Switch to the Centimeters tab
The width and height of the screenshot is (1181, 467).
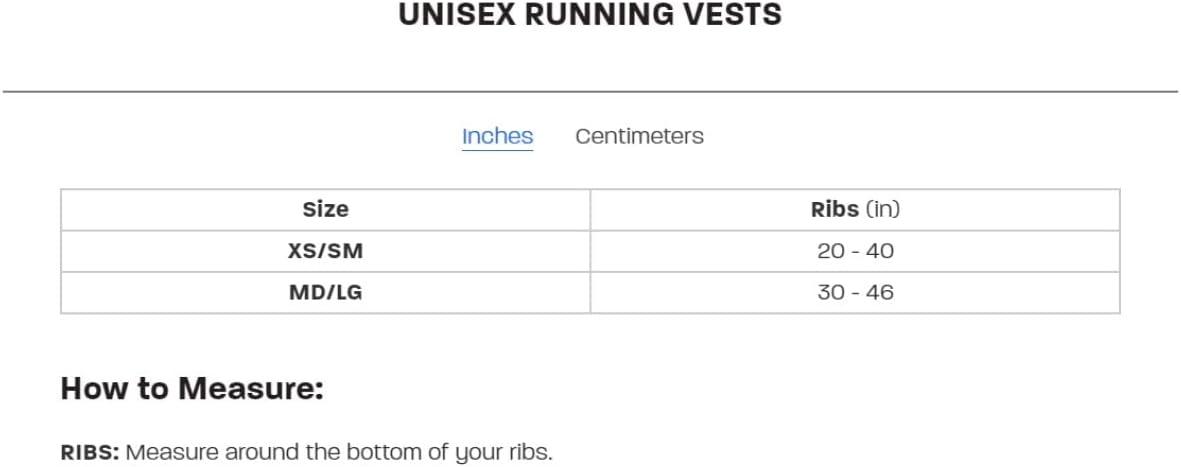(639, 136)
